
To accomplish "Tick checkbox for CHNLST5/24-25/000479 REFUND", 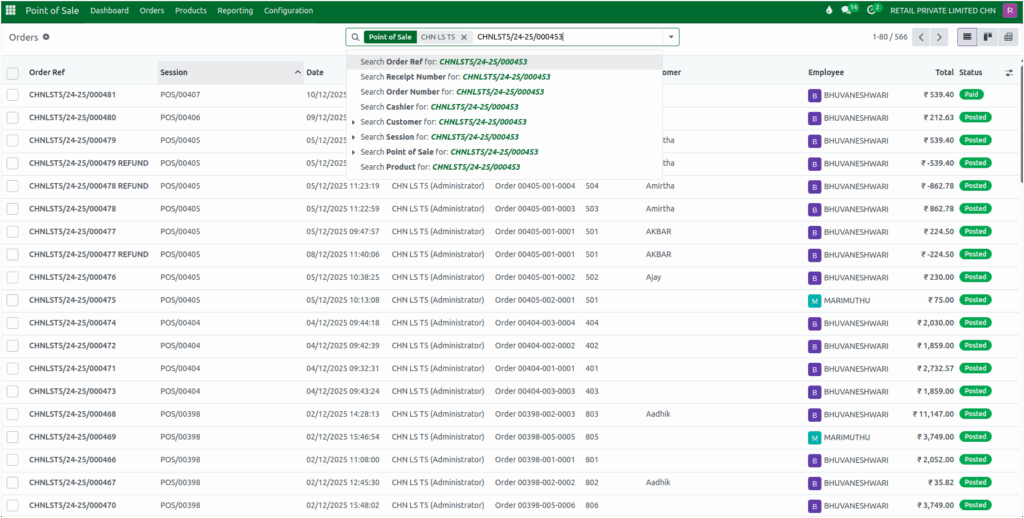I will pyautogui.click(x=13, y=163).
